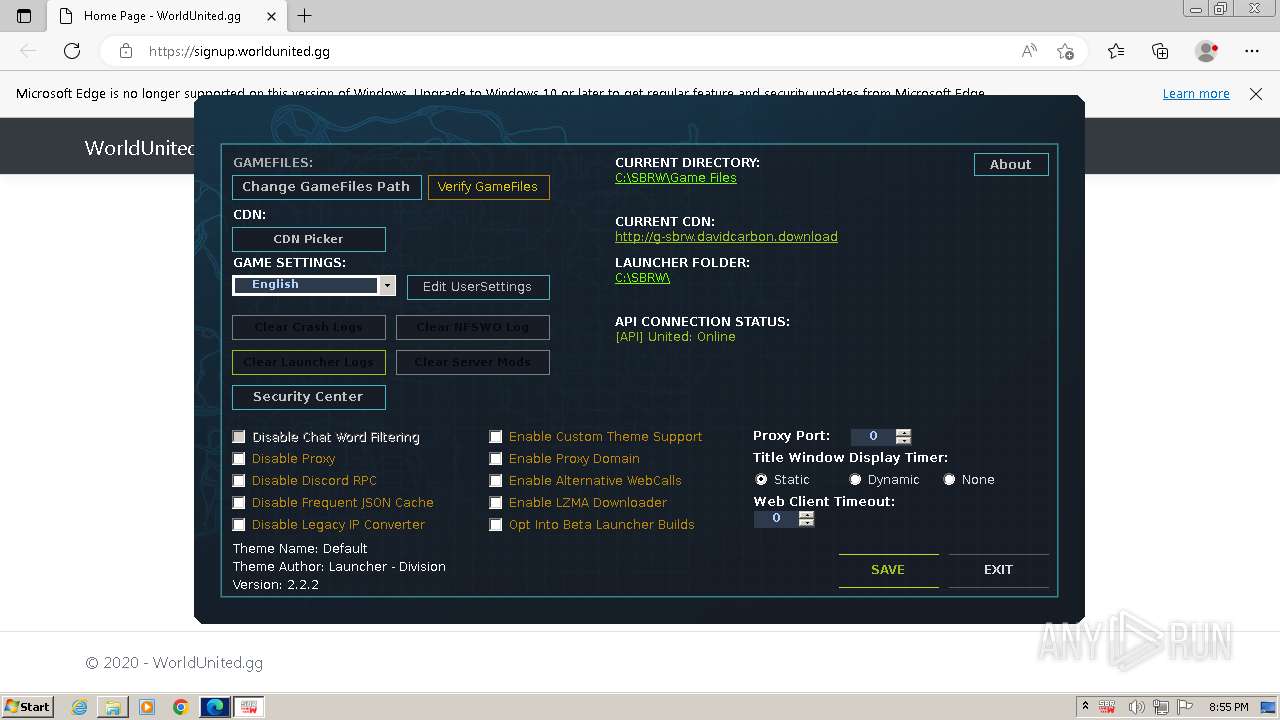1280x720 pixels.
Task: Expand the English language dropdown
Action: click(x=387, y=285)
